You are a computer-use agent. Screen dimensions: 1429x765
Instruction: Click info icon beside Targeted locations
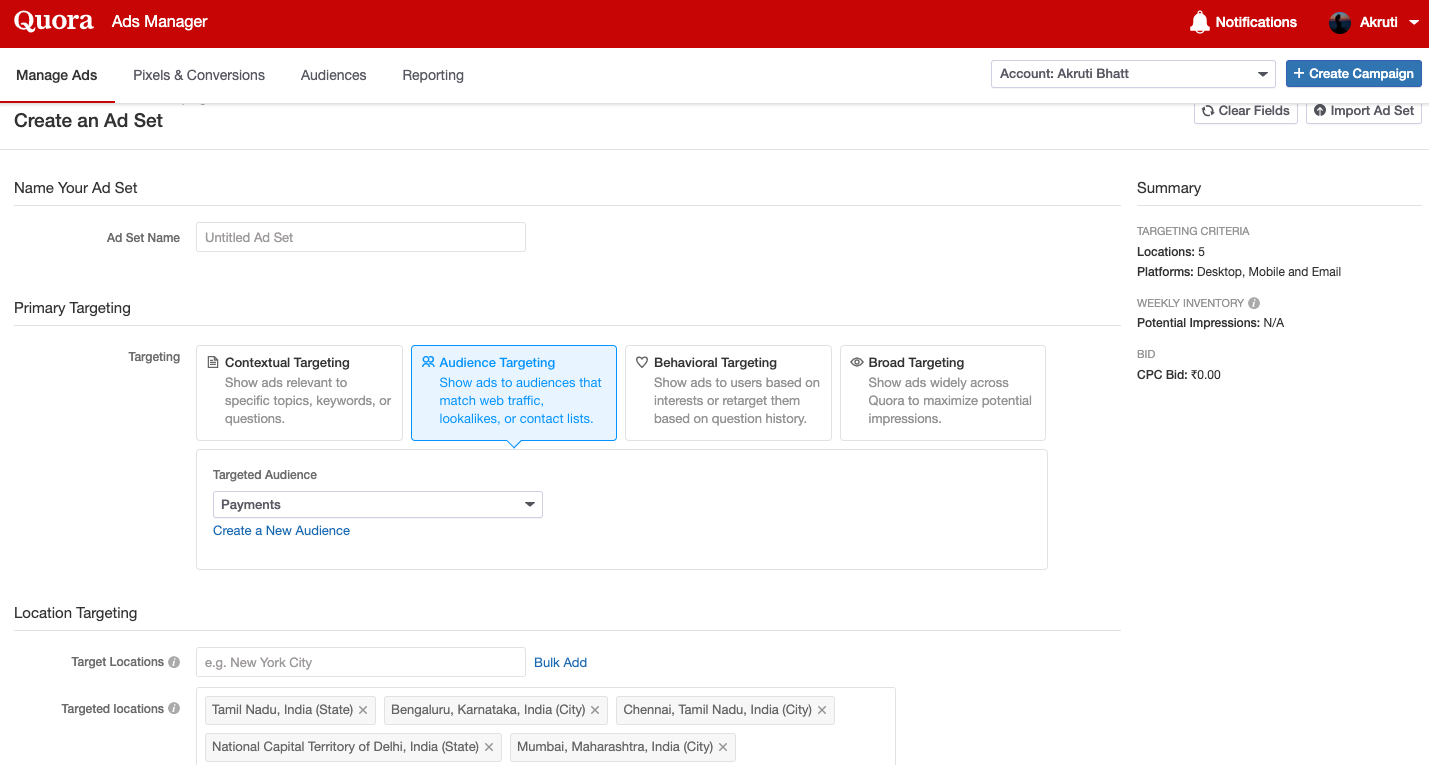(174, 709)
